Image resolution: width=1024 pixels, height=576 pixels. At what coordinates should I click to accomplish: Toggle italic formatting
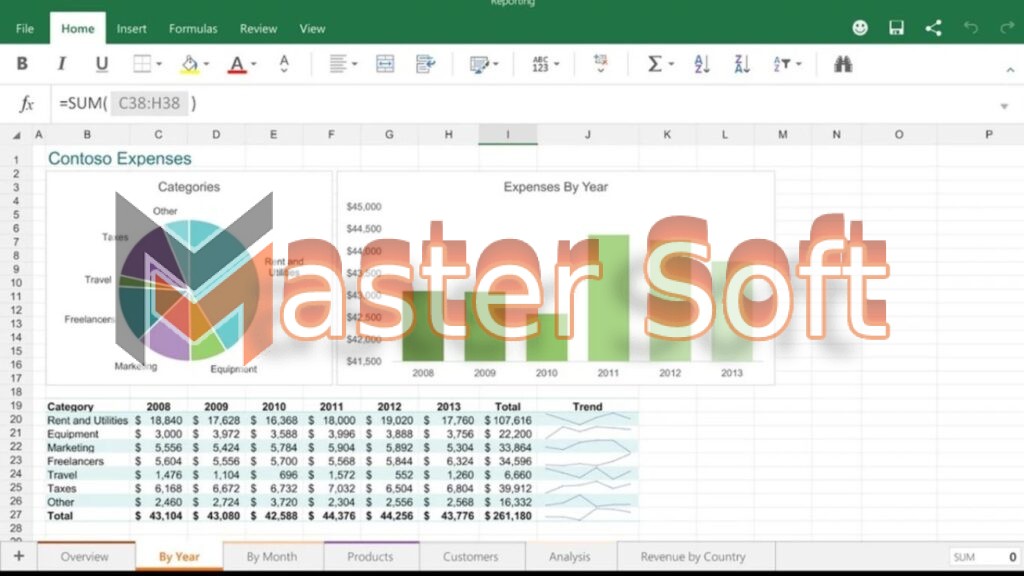click(61, 63)
